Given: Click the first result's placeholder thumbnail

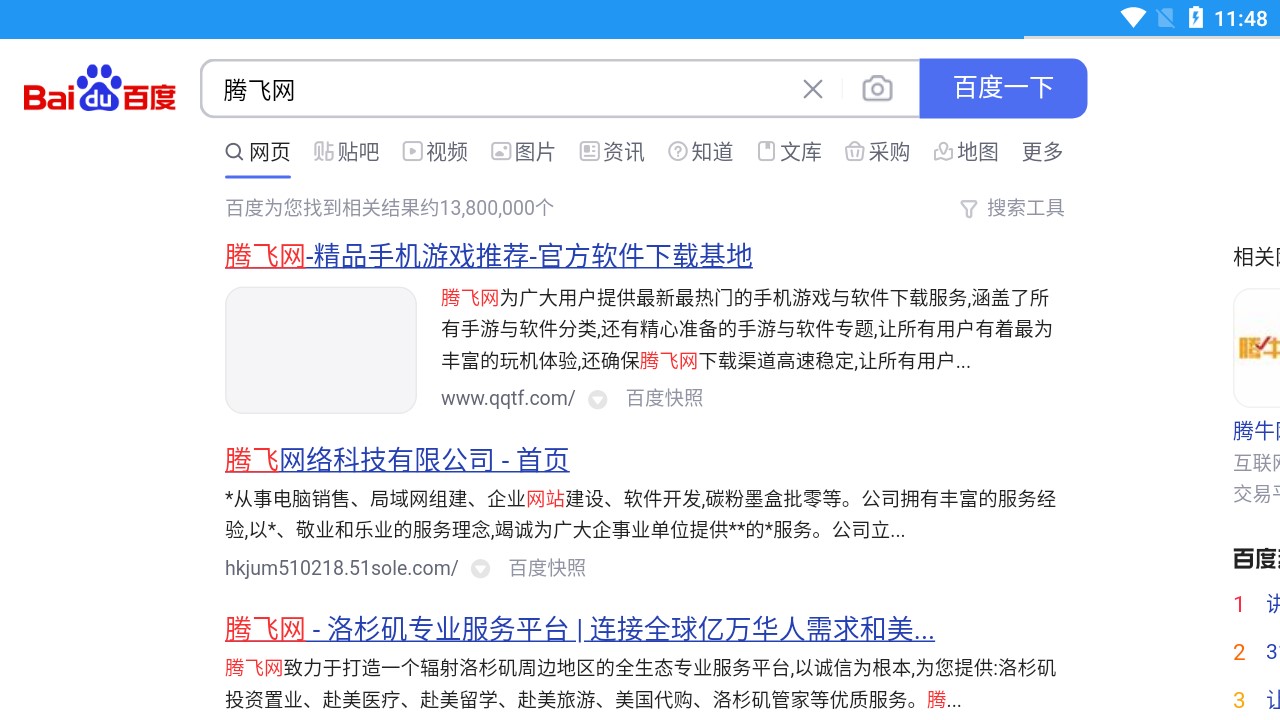Looking at the screenshot, I should pyautogui.click(x=321, y=350).
